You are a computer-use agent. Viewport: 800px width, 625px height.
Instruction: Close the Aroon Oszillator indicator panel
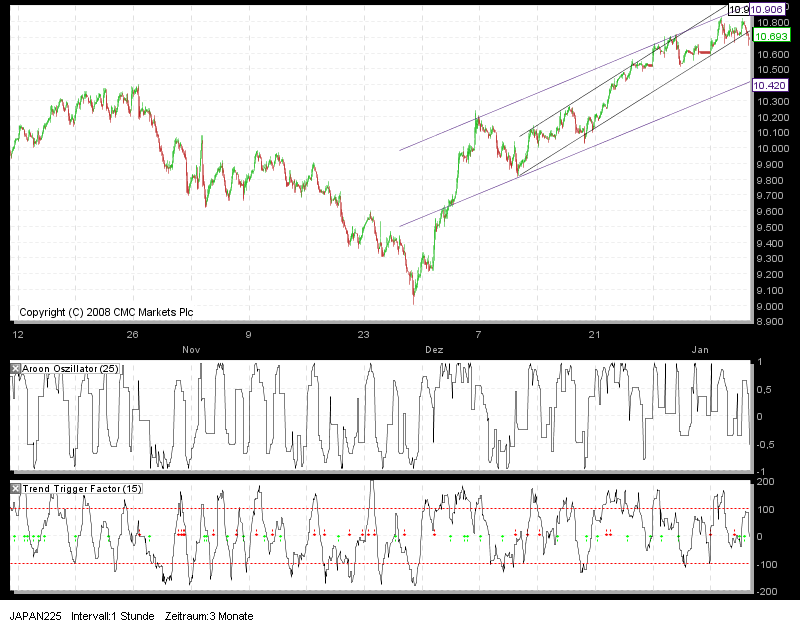coord(14,366)
